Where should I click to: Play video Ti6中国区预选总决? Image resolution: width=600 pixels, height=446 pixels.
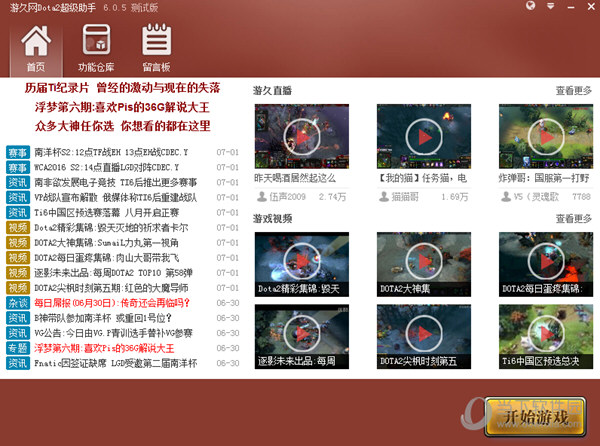(x=546, y=337)
